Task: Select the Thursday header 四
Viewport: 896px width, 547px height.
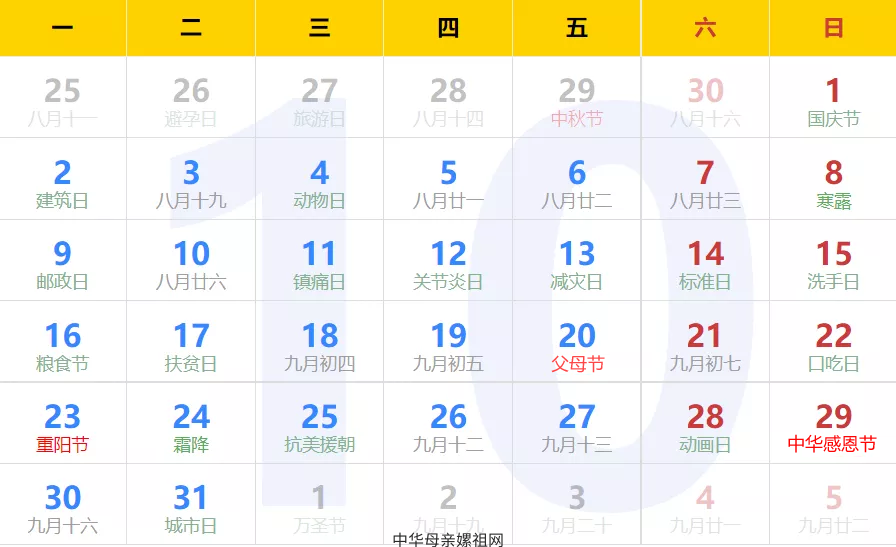Action: pos(448,28)
